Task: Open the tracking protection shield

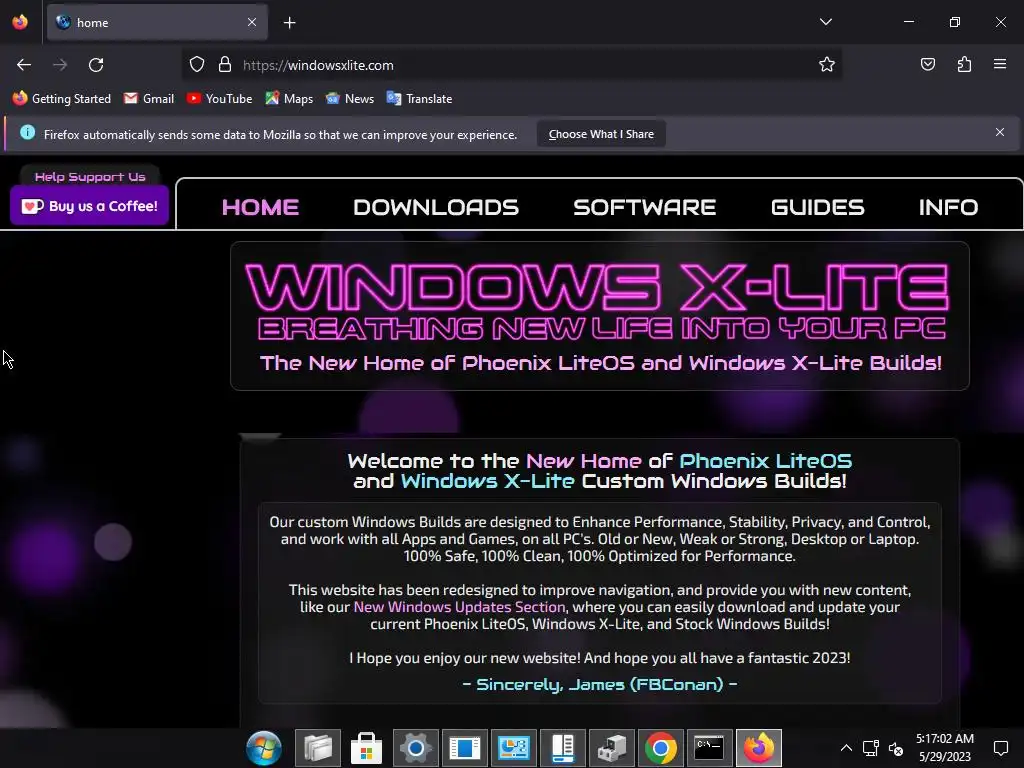Action: click(197, 65)
